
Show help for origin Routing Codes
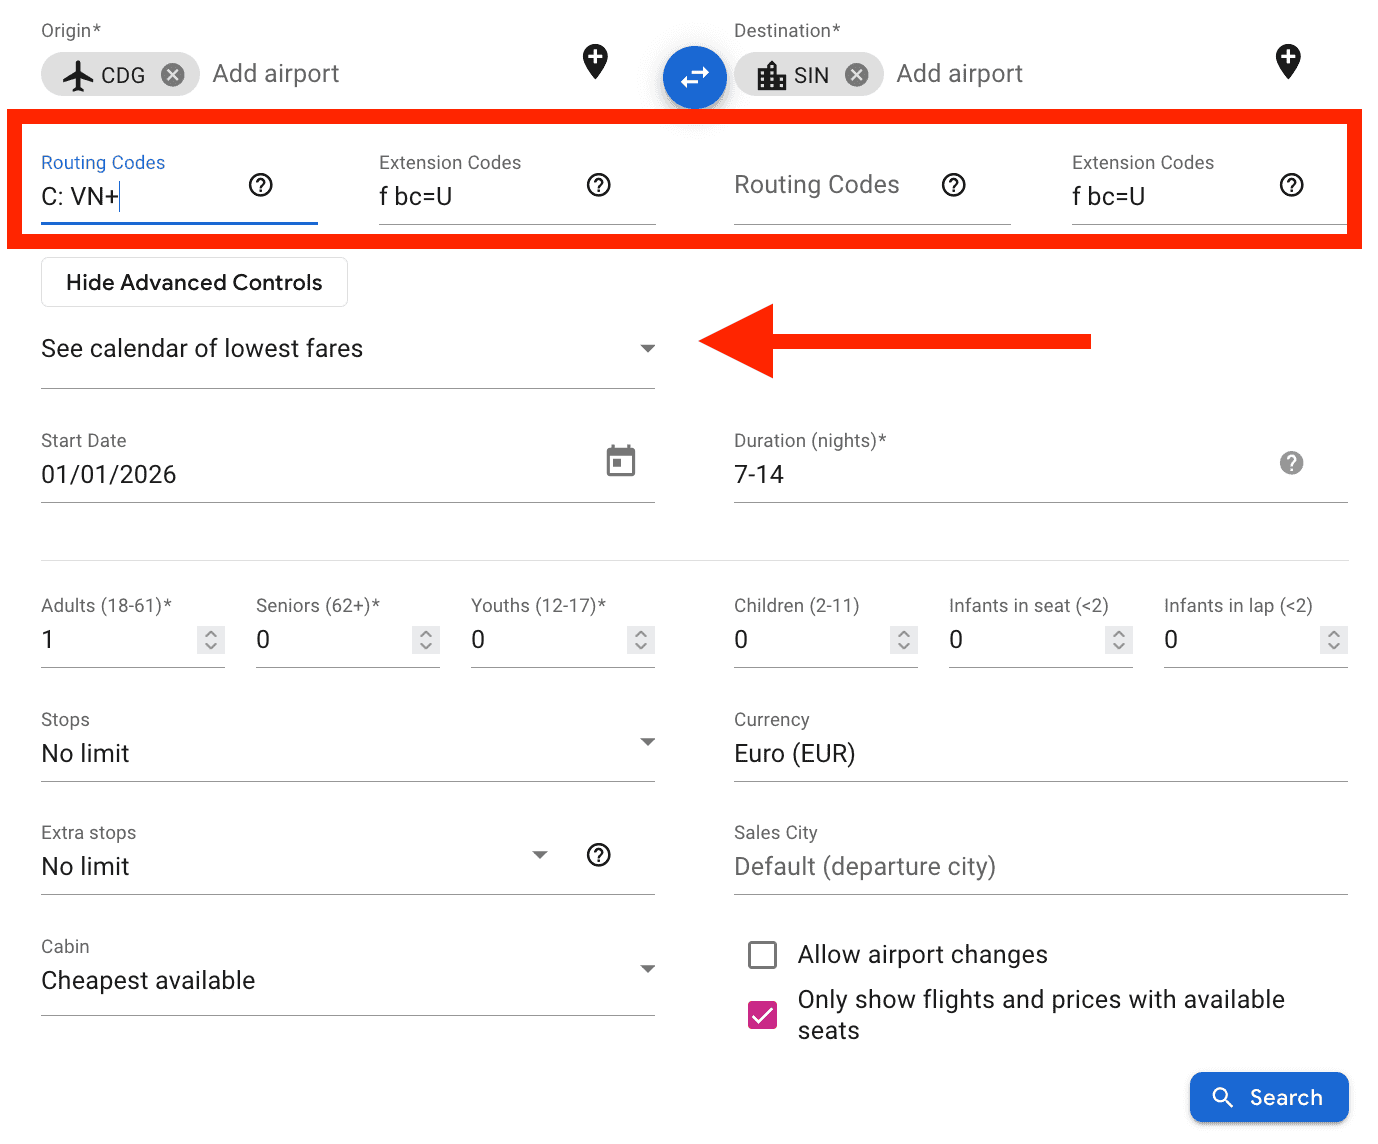click(261, 185)
